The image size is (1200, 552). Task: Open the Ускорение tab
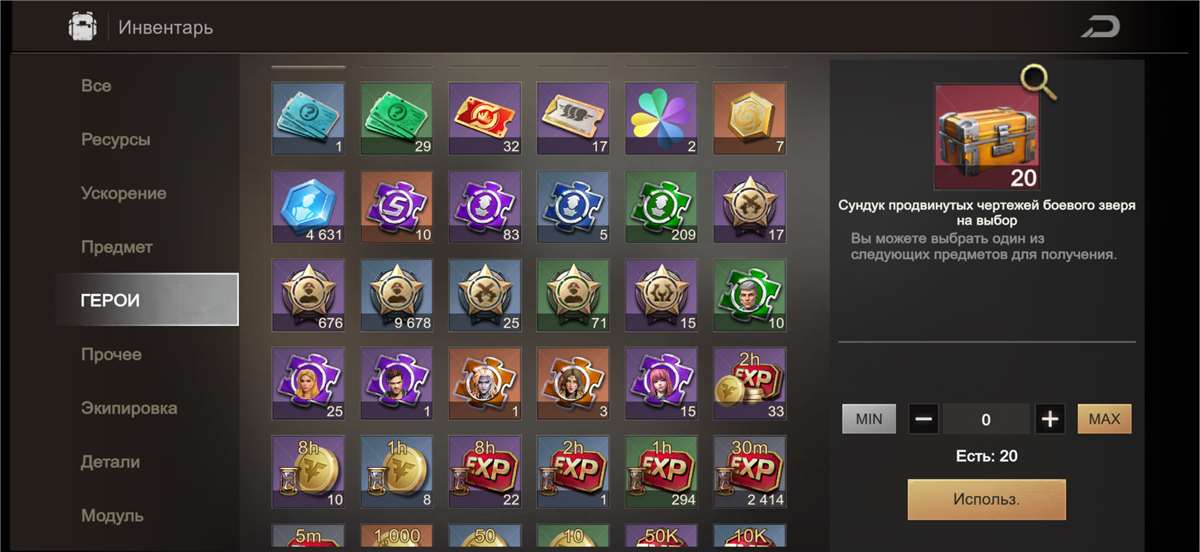124,193
